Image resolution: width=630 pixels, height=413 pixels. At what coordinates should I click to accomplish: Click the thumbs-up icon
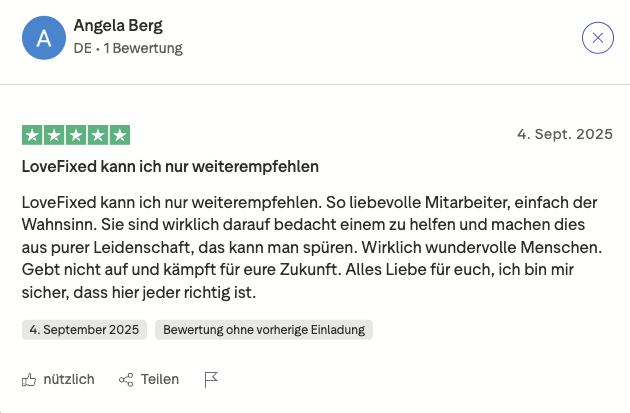pyautogui.click(x=29, y=379)
